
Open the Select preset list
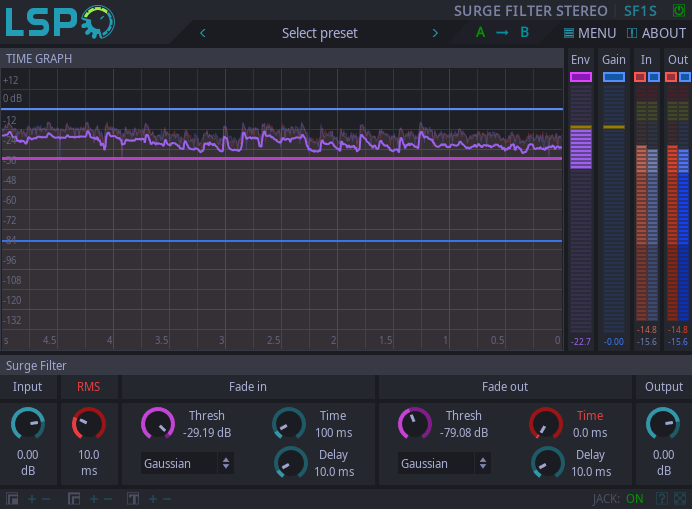pyautogui.click(x=320, y=33)
